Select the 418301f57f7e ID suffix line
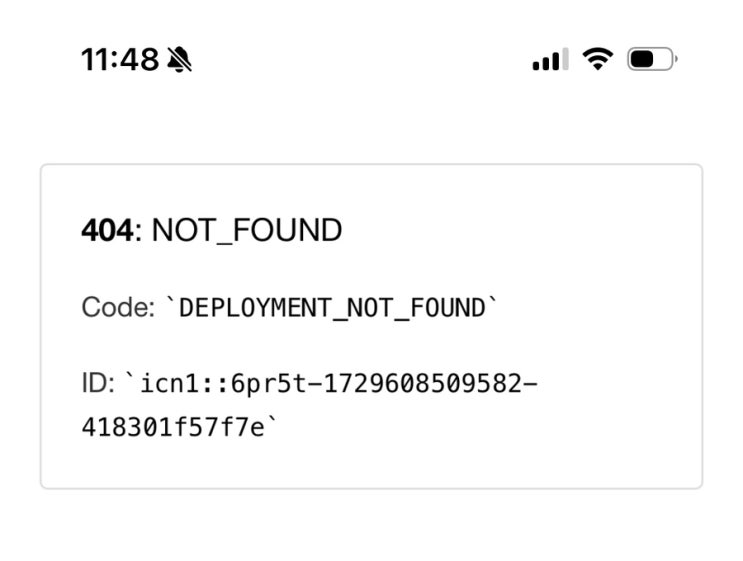 tap(175, 428)
